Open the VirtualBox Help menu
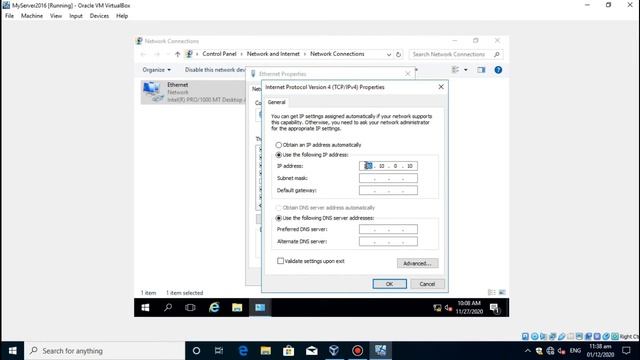Image resolution: width=640 pixels, height=360 pixels. click(x=122, y=16)
